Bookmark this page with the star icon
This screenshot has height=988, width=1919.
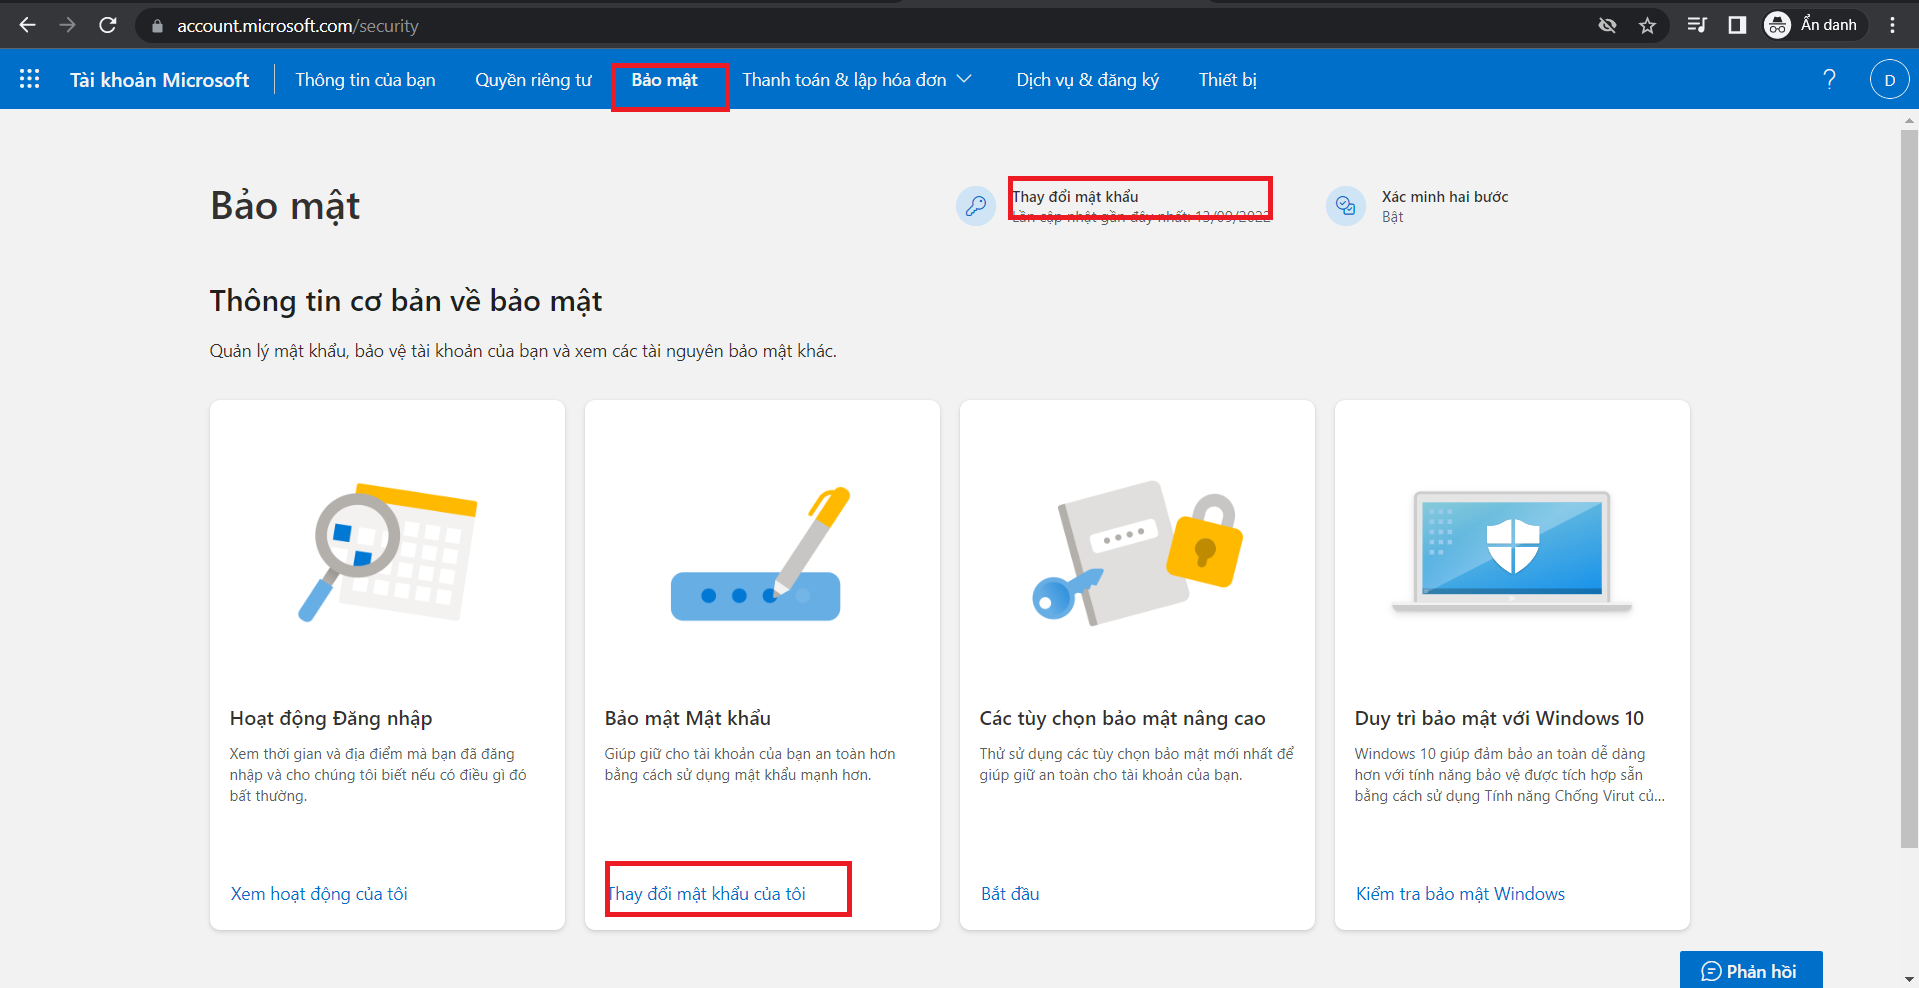[1647, 26]
